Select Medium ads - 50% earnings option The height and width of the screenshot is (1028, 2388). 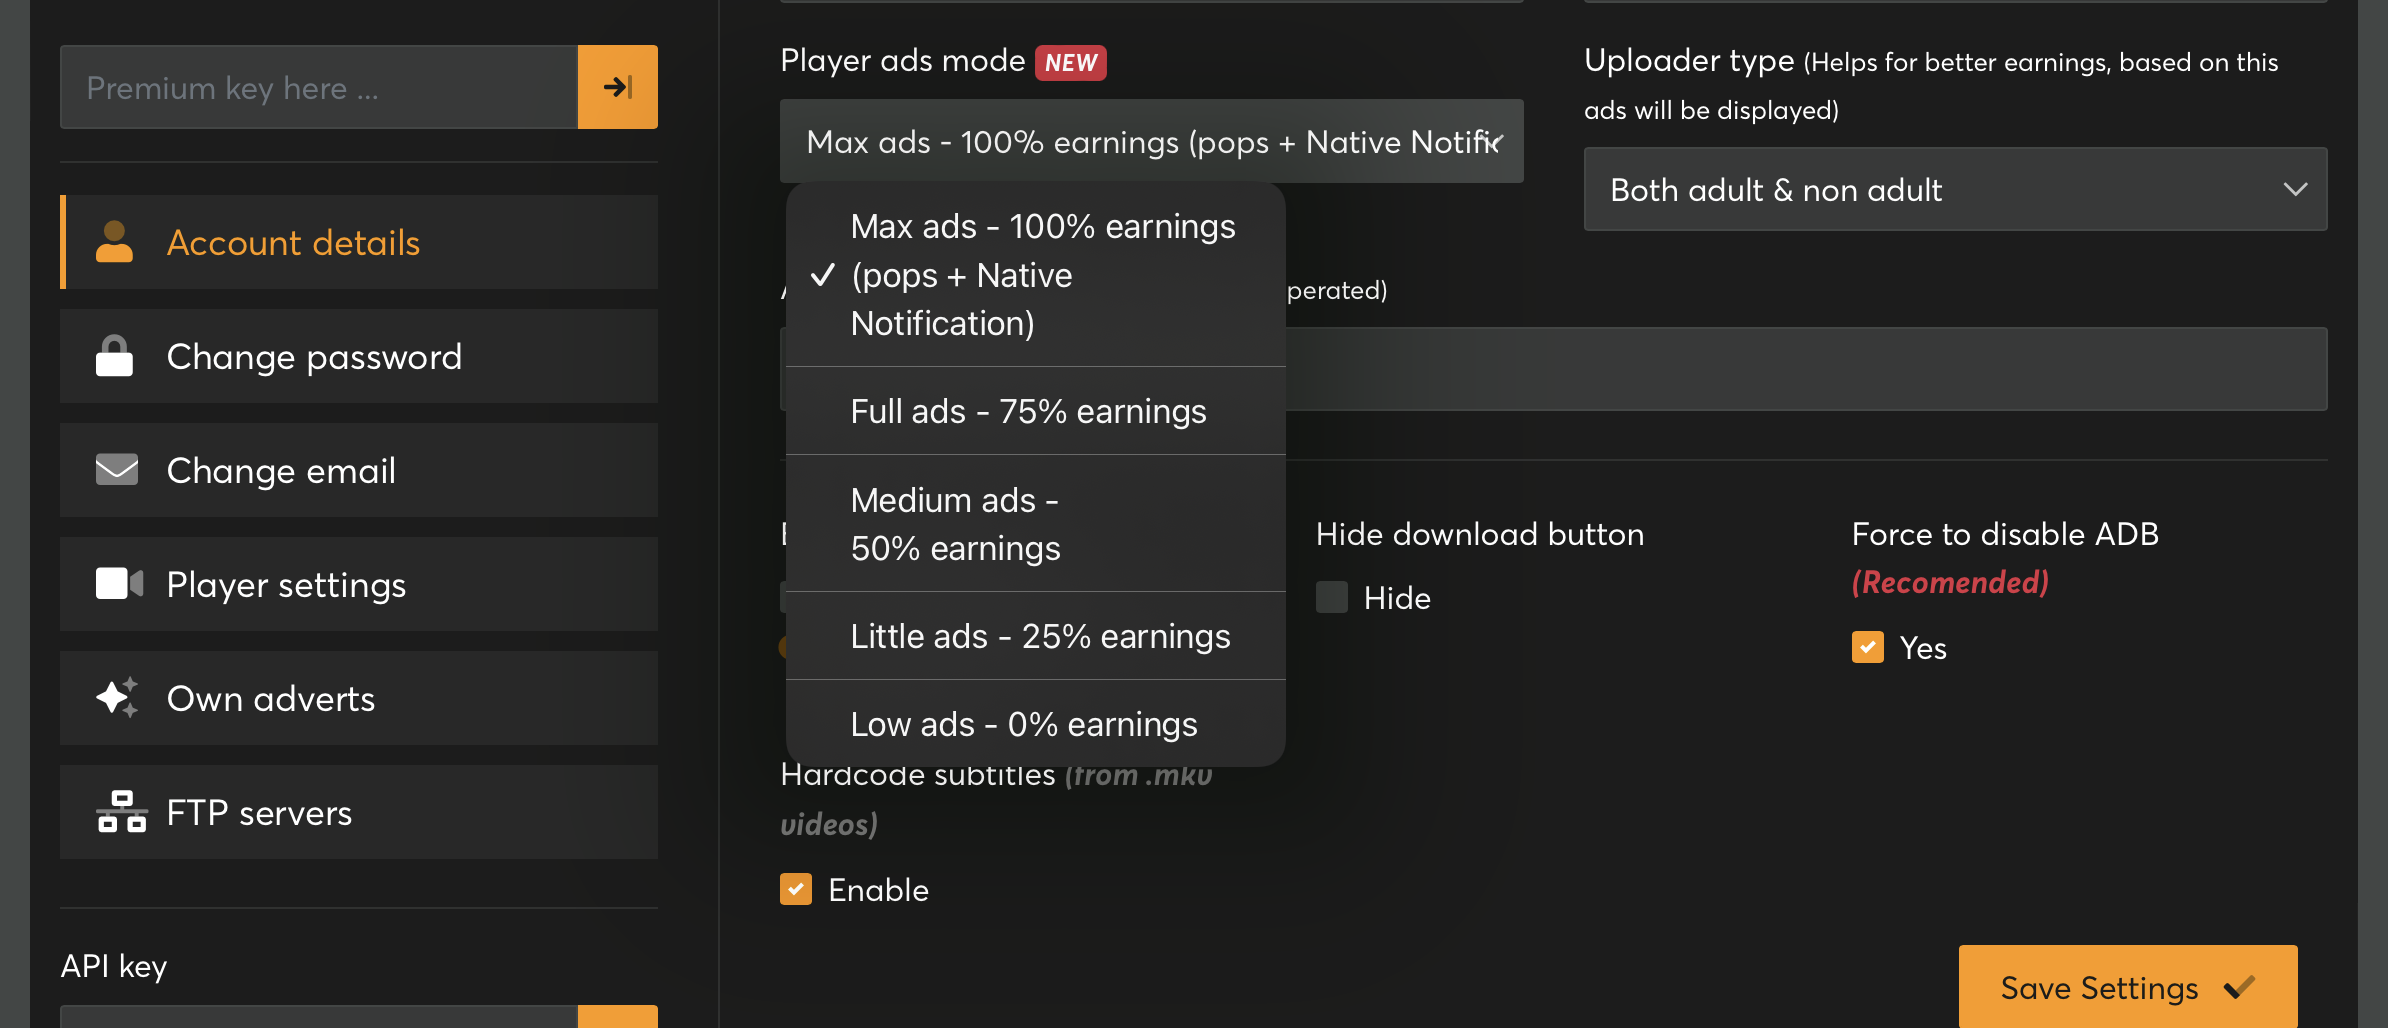pyautogui.click(x=955, y=524)
